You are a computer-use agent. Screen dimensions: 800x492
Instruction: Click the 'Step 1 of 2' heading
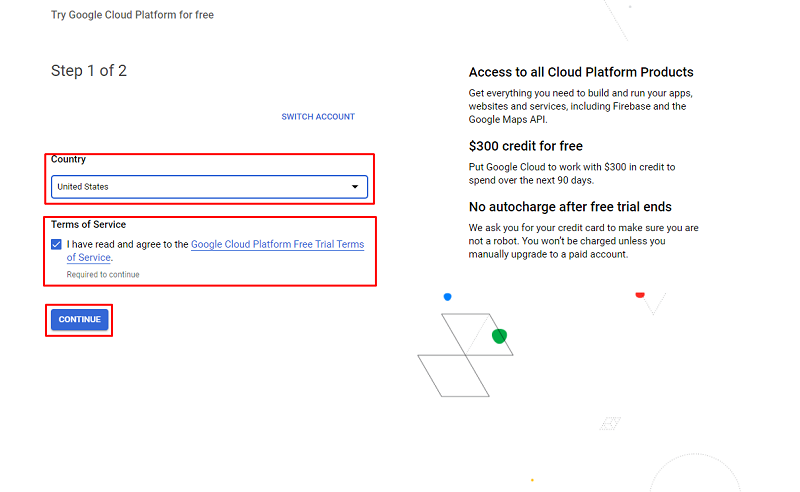(x=89, y=71)
